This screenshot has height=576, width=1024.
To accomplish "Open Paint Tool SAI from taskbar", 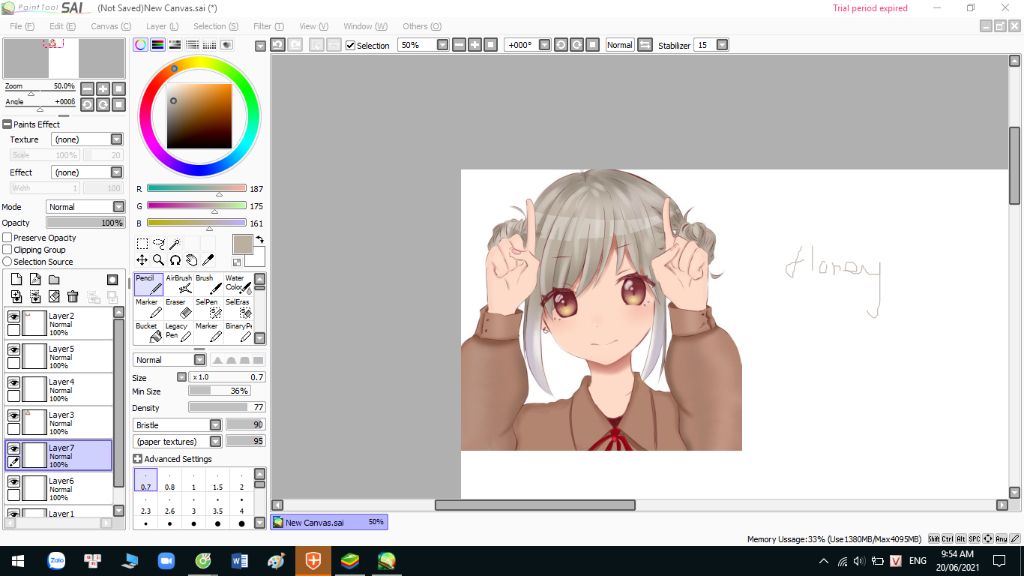I will tap(387, 560).
